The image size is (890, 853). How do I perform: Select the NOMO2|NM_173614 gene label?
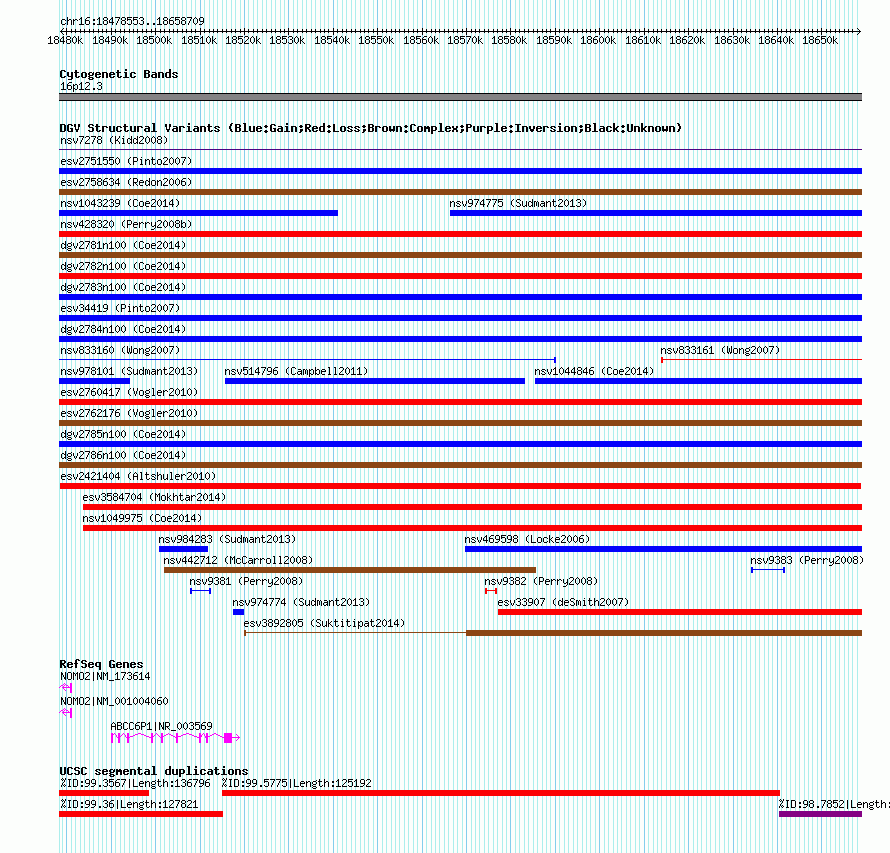click(105, 676)
